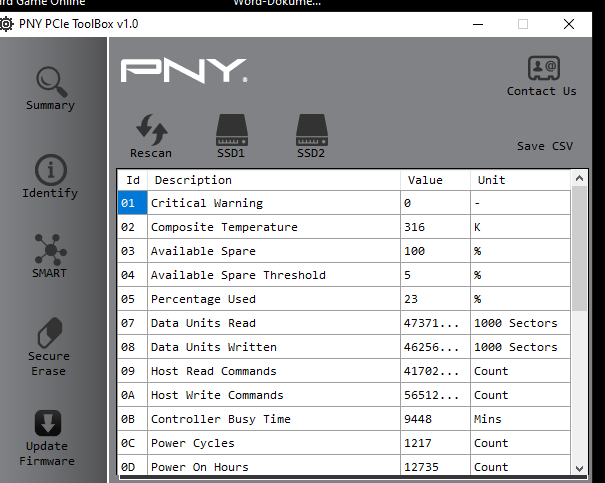Image resolution: width=605 pixels, height=483 pixels.
Task: Select the SSD1 drive icon
Action: [x=232, y=130]
